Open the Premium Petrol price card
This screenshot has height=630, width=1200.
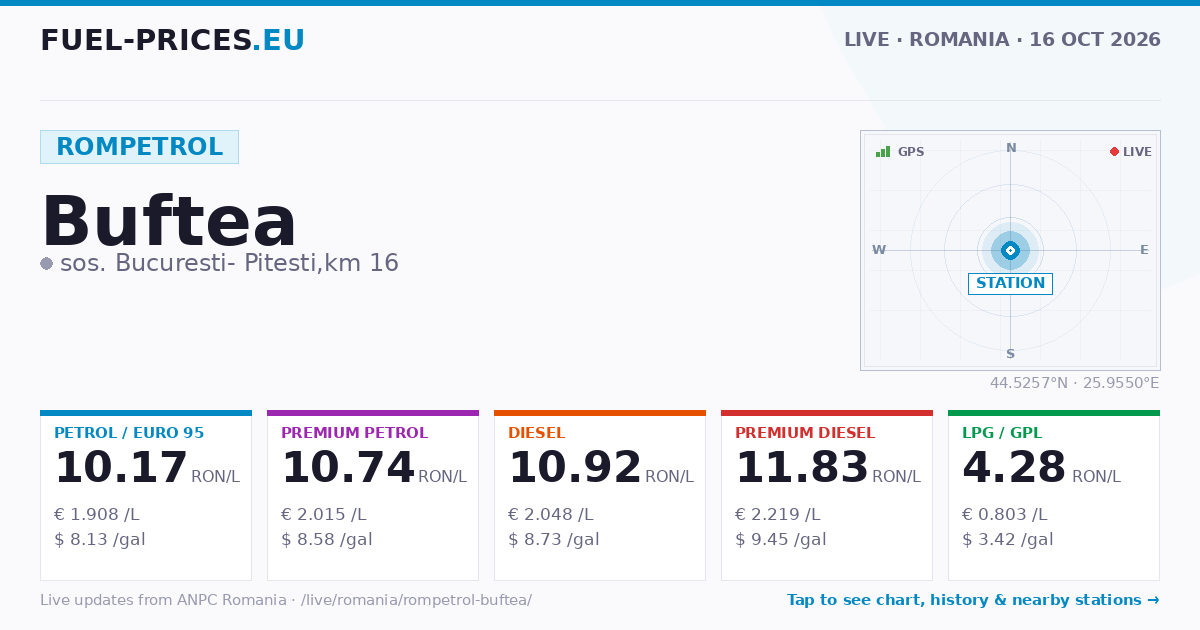pos(373,495)
